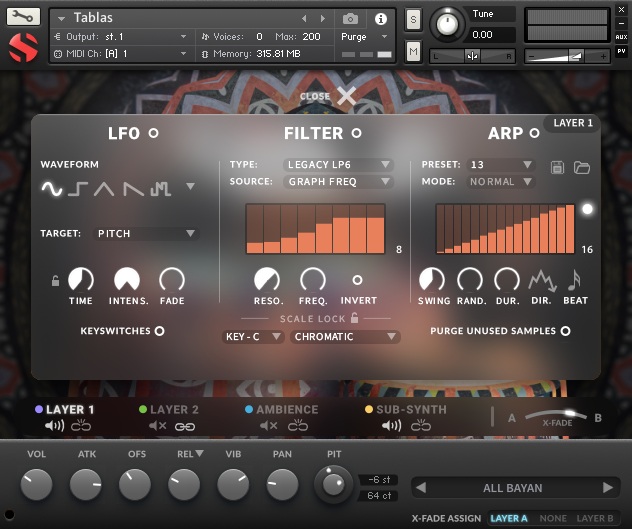Select the sawtooth LFO waveform
Image resolution: width=632 pixels, height=529 pixels.
pos(133,189)
